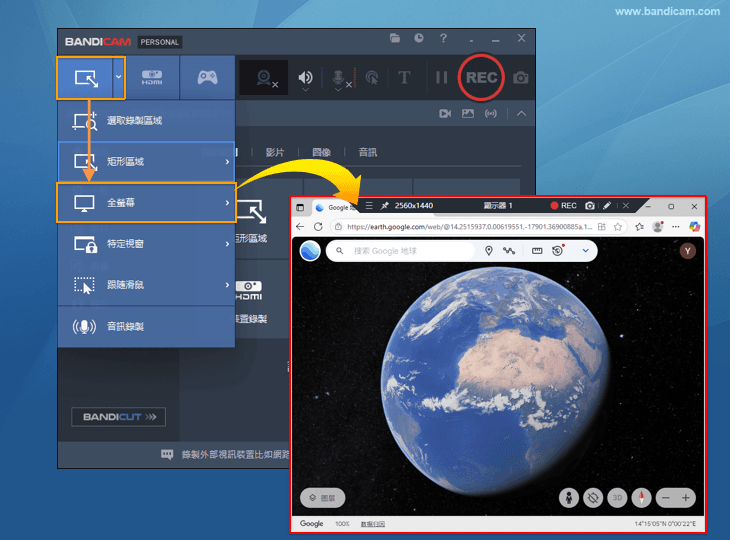
Task: Bookmark the page with star icon
Action: pyautogui.click(x=618, y=227)
